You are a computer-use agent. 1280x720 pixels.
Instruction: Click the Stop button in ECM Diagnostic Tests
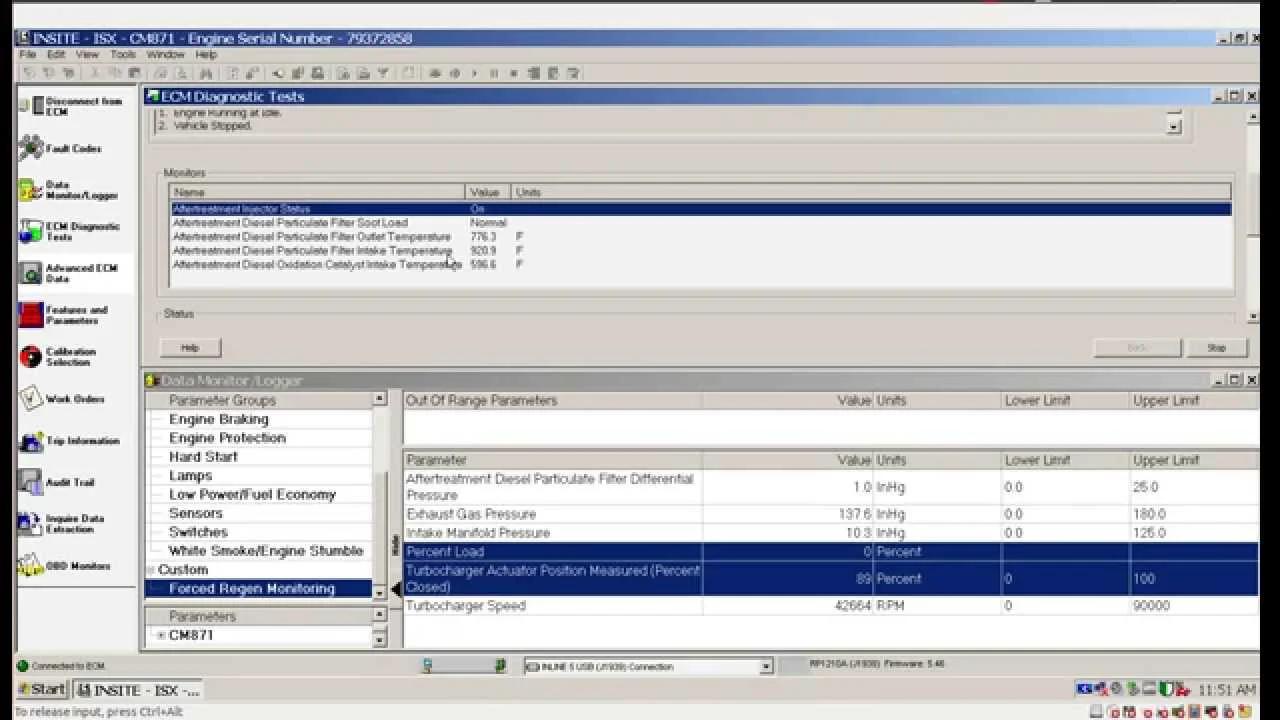pyautogui.click(x=1216, y=347)
